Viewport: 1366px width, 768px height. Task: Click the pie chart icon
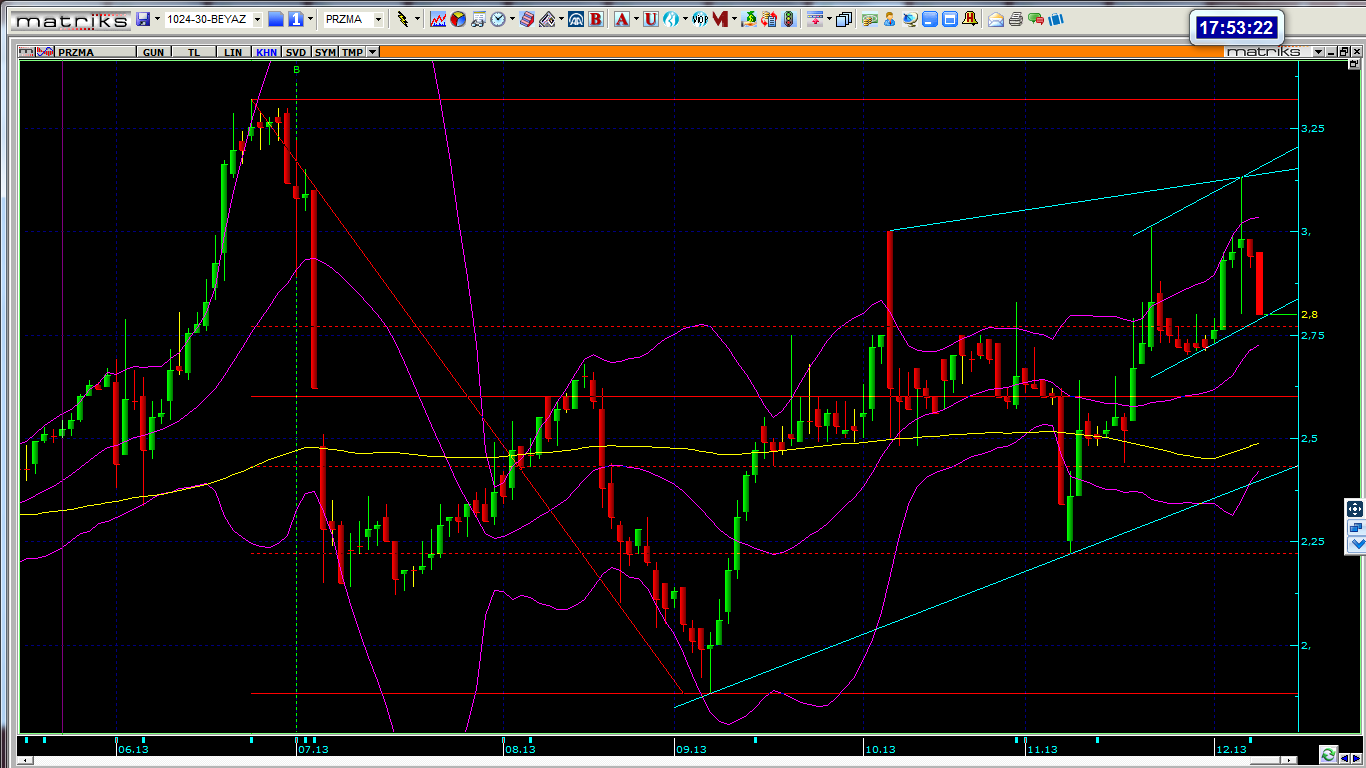(458, 19)
